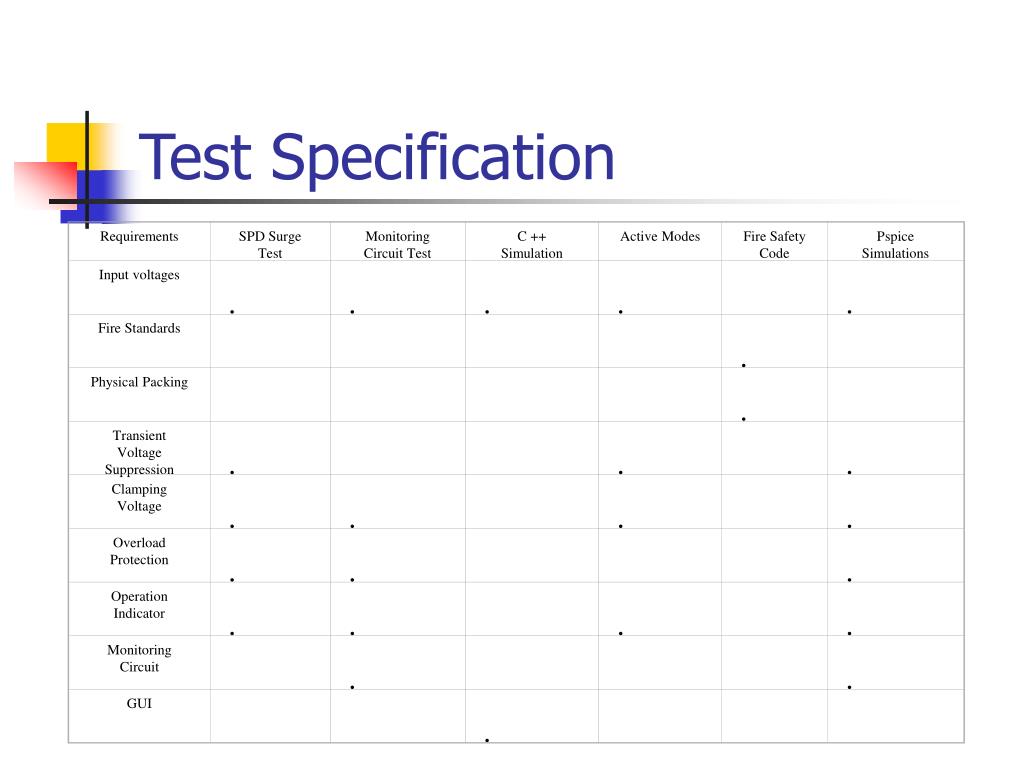The width and height of the screenshot is (1024, 768).
Task: Select the Monitoring Circuit Test column header
Action: 397,245
